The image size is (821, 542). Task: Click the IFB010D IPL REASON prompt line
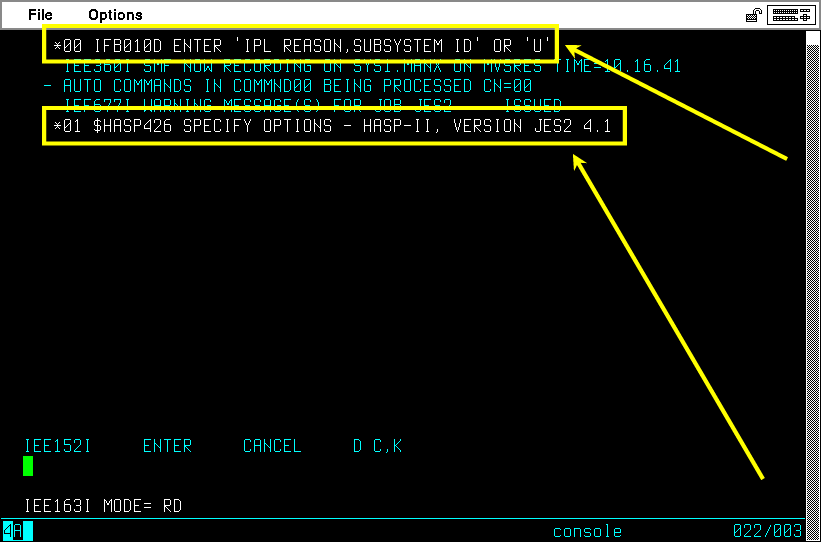click(x=303, y=46)
